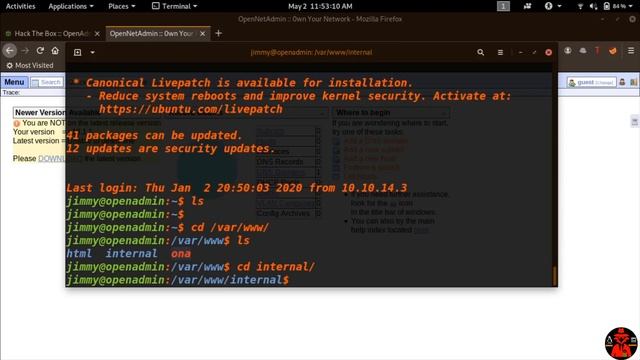Click '12 updates are security updates' line

pos(171,148)
